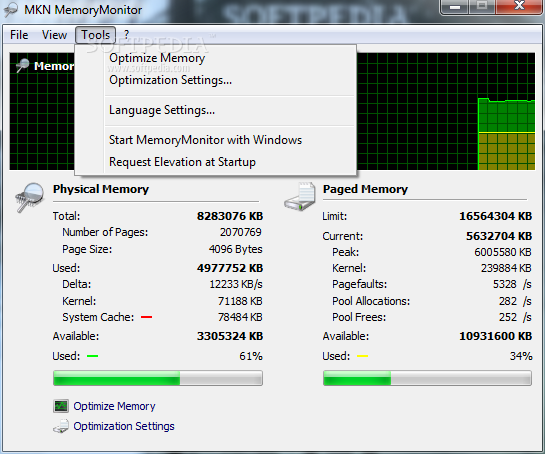The width and height of the screenshot is (545, 454).
Task: Close the MemoryMonitor window
Action: tap(519, 6)
